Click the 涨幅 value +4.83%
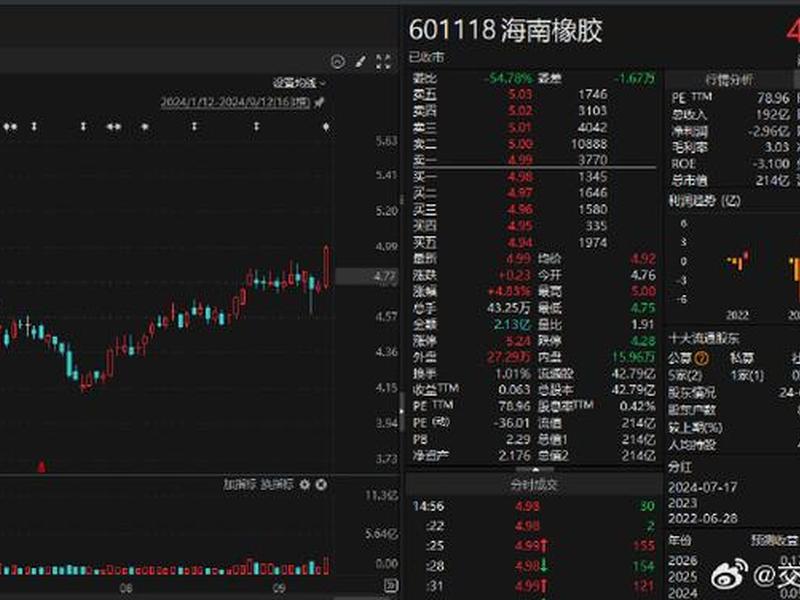Viewport: 800px width, 600px height. pos(510,291)
